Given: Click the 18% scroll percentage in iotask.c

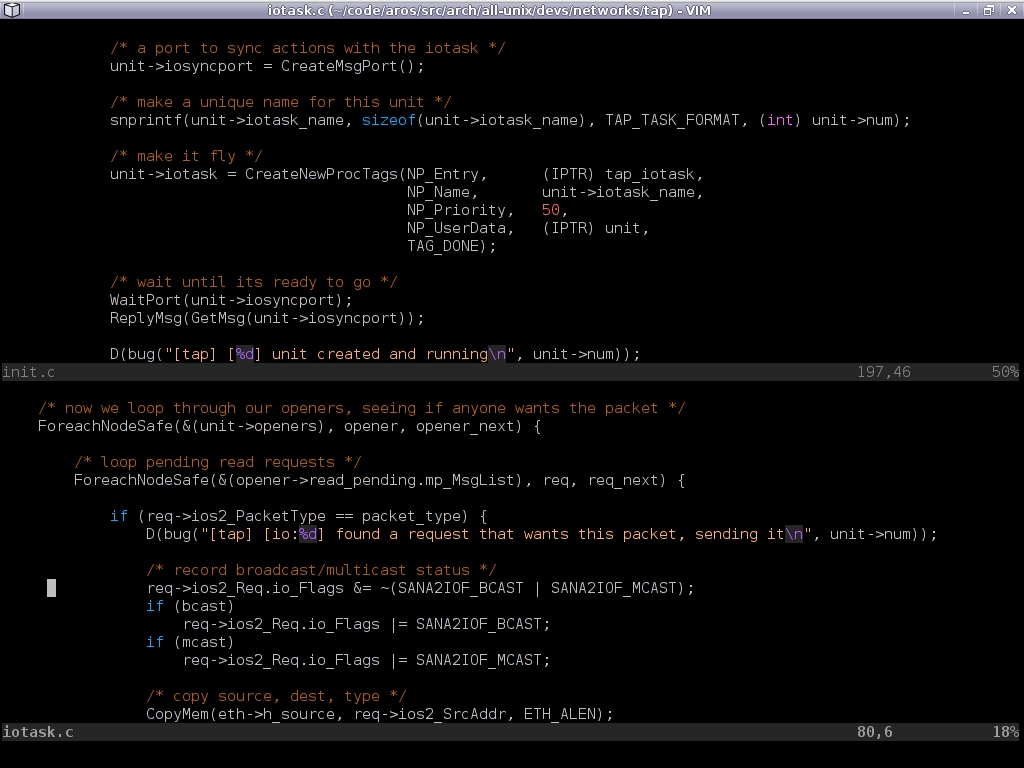Looking at the screenshot, I should [1004, 732].
